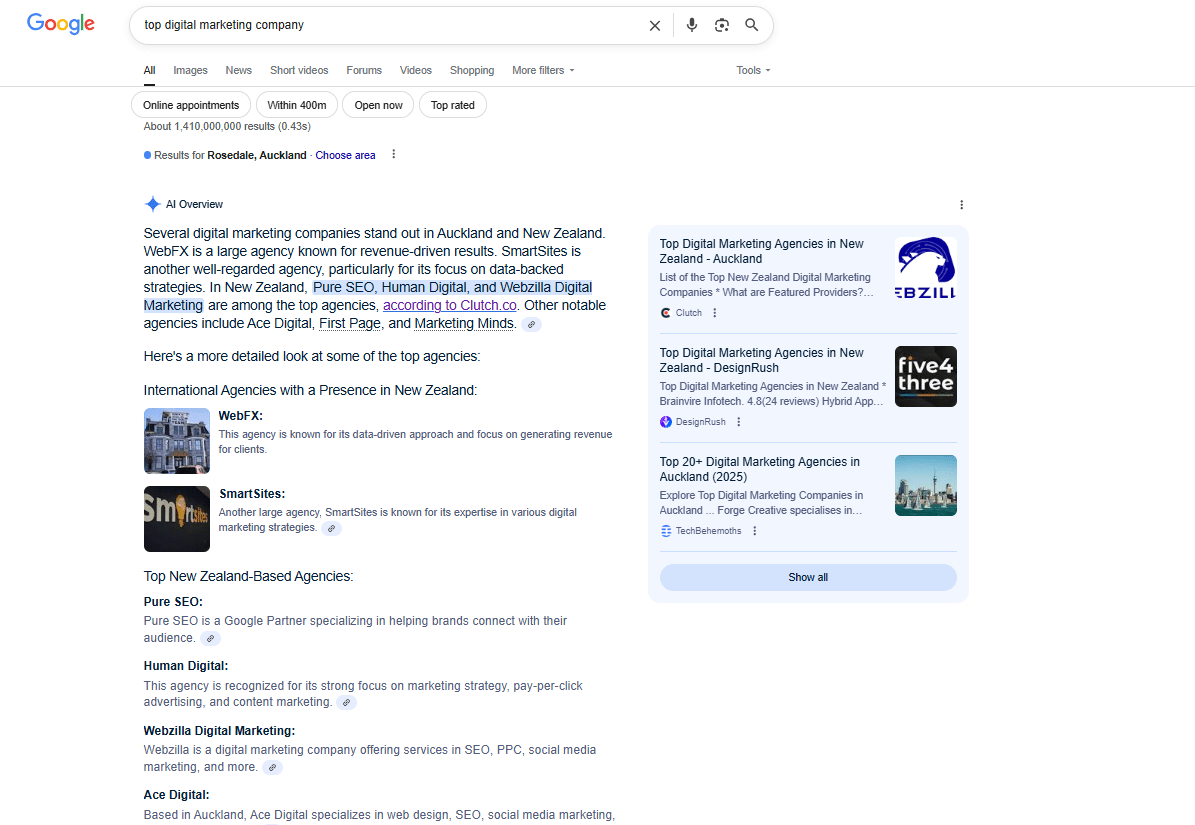The height and width of the screenshot is (825, 1195).
Task: Open three-dot options beside Clutch source
Action: (x=714, y=313)
